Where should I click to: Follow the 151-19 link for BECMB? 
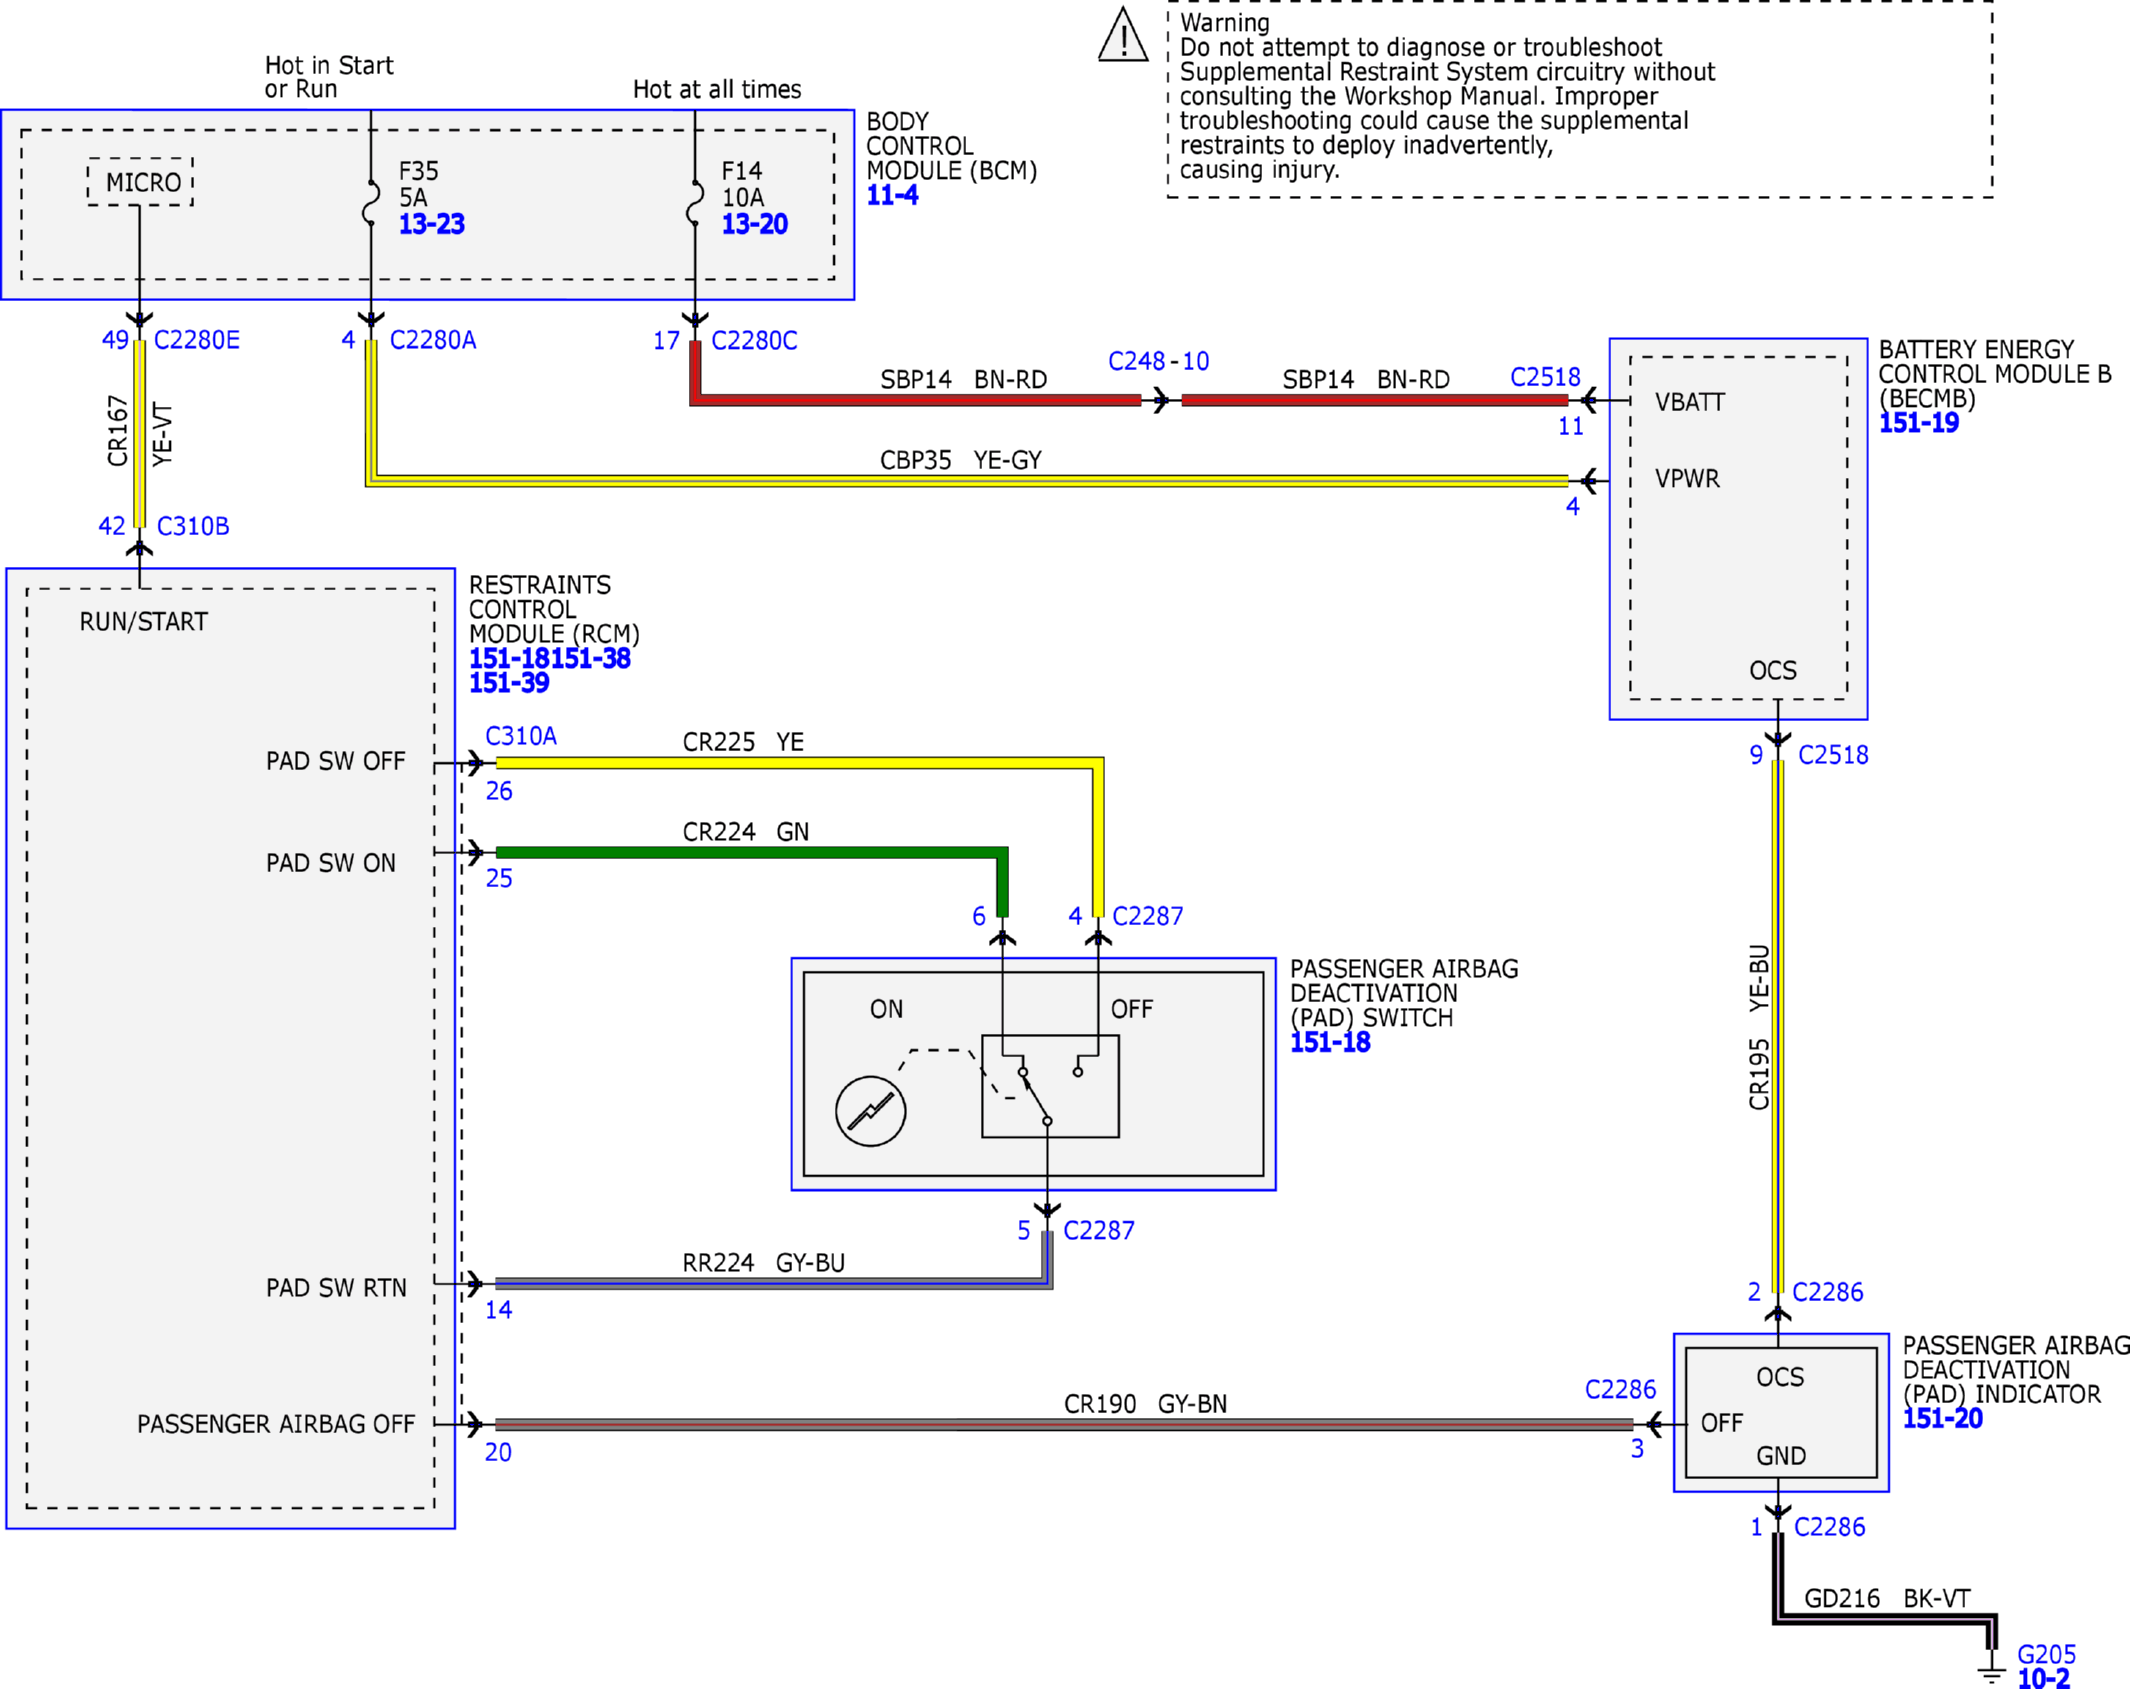click(1918, 423)
